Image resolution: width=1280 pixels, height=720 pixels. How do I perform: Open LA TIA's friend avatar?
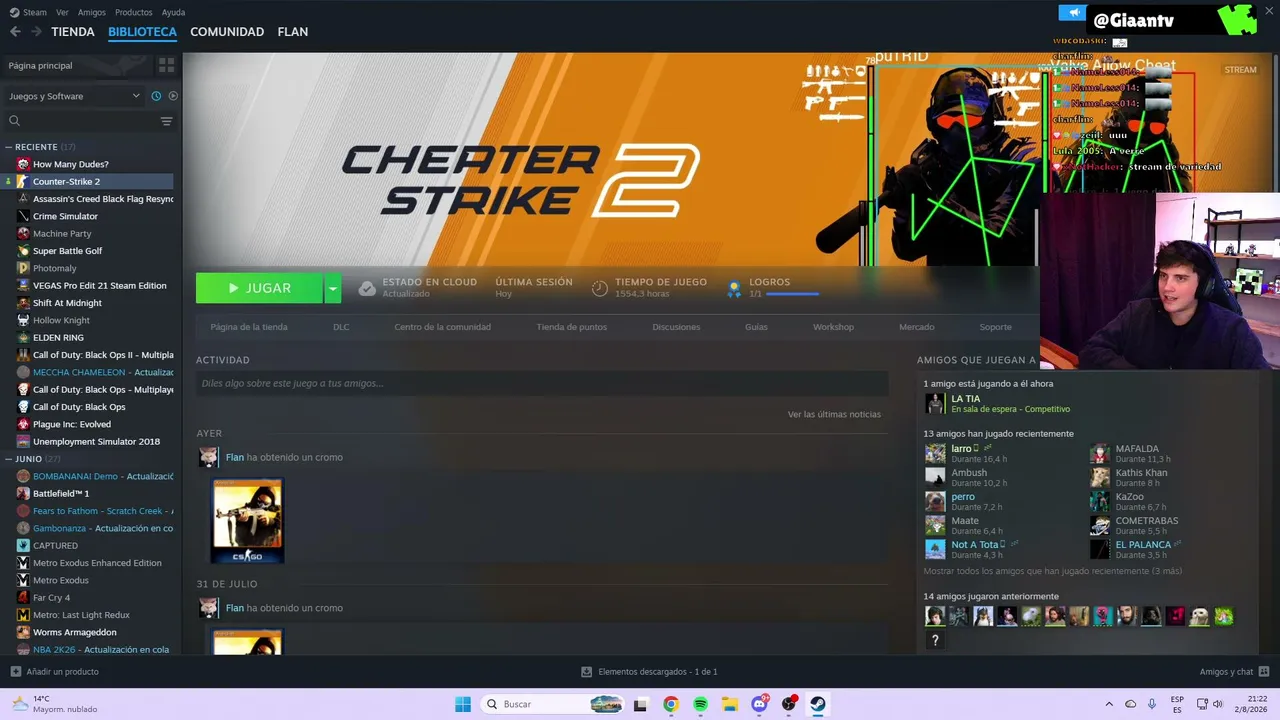935,403
